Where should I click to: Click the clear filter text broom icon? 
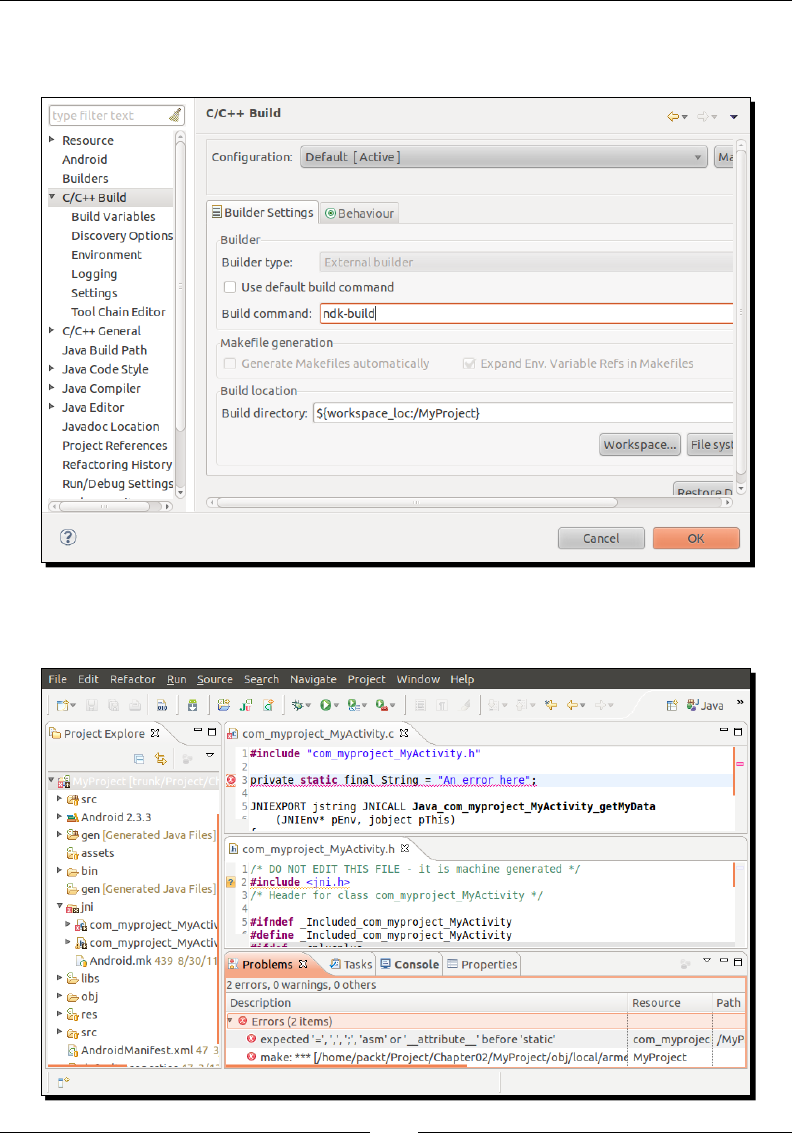pyautogui.click(x=175, y=115)
